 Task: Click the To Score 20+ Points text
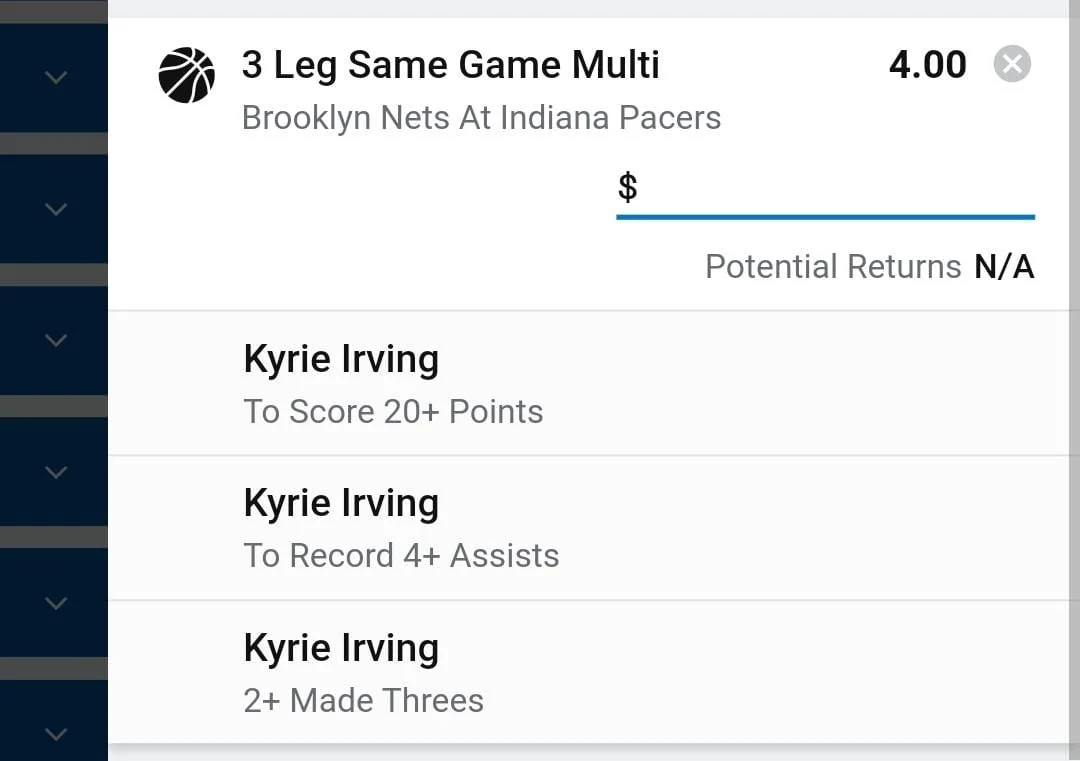pos(393,412)
